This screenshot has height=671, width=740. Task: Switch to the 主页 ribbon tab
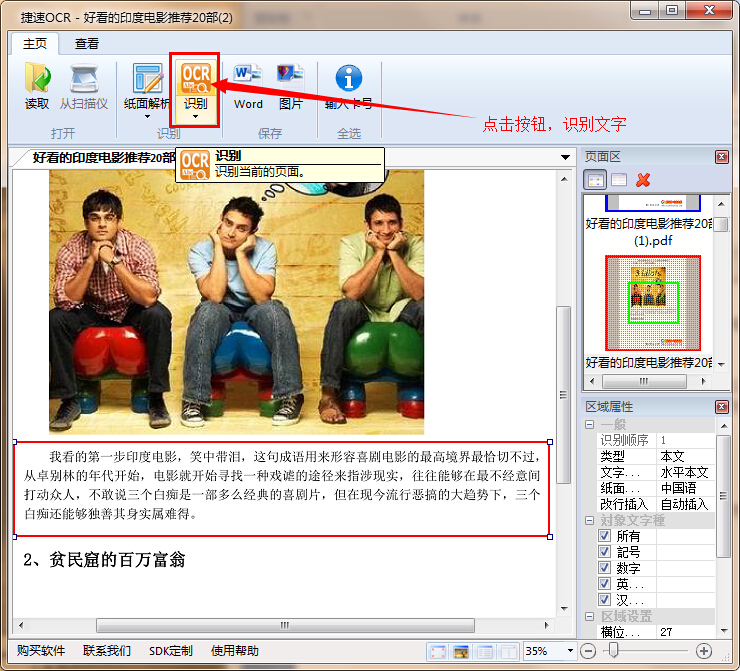click(35, 44)
